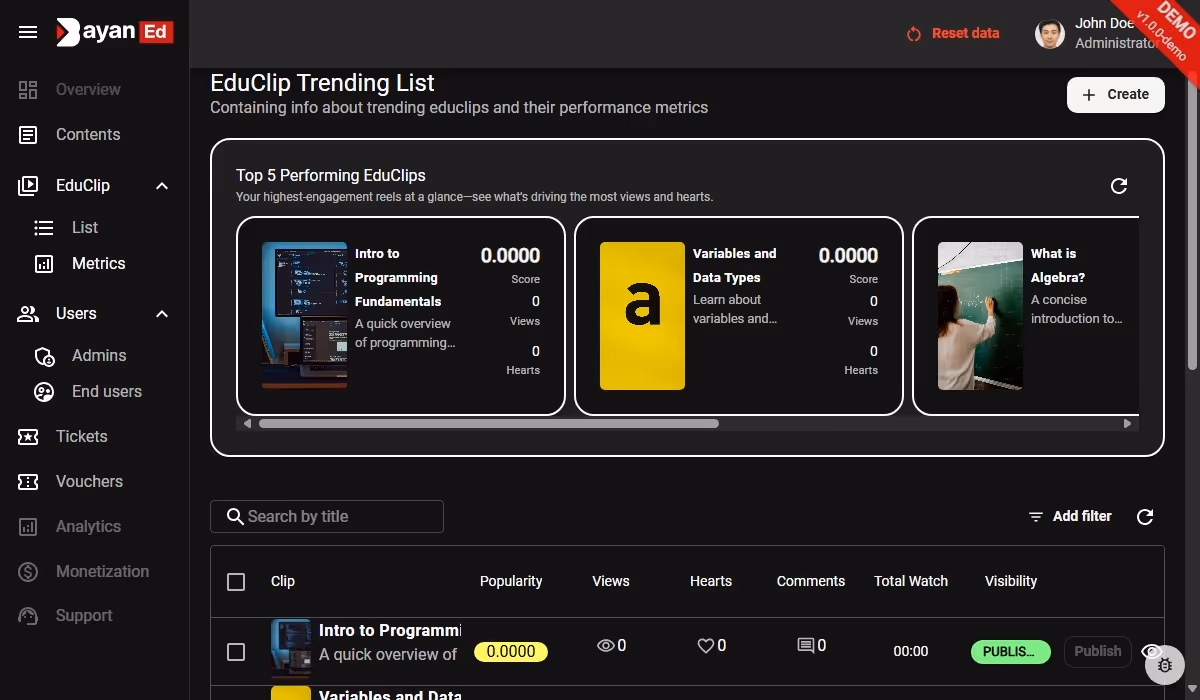Select the Tickets sidebar icon
This screenshot has width=1200, height=700.
coord(28,436)
